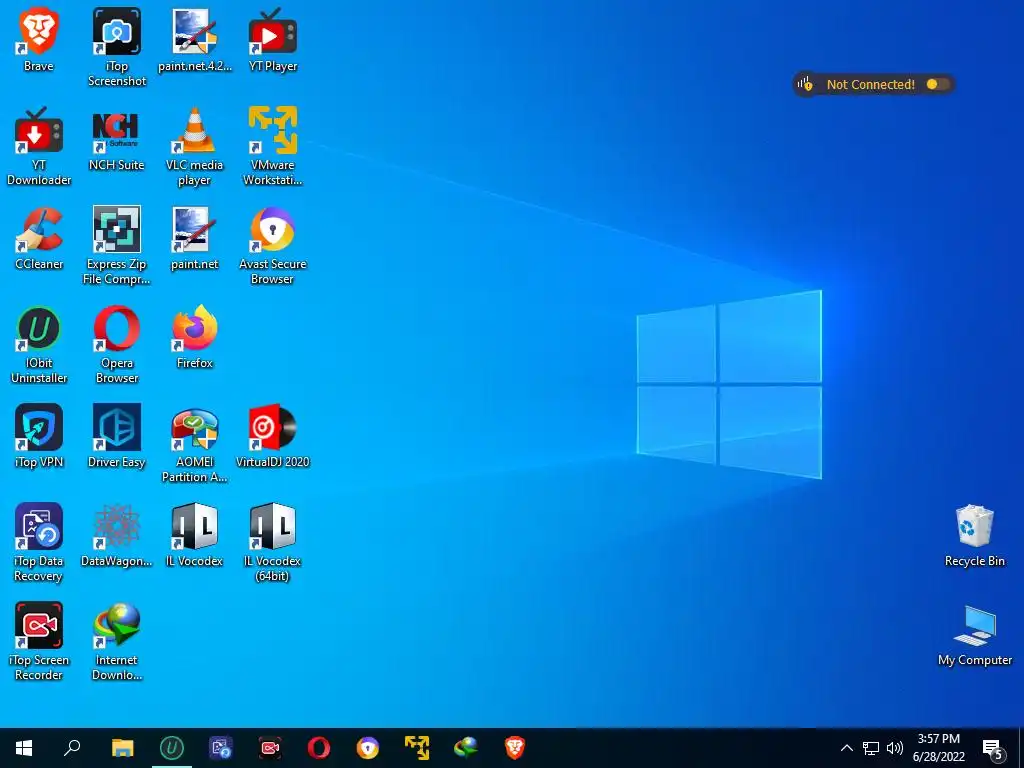Launch Brave from the taskbar
Viewport: 1024px width, 768px height.
[515, 748]
